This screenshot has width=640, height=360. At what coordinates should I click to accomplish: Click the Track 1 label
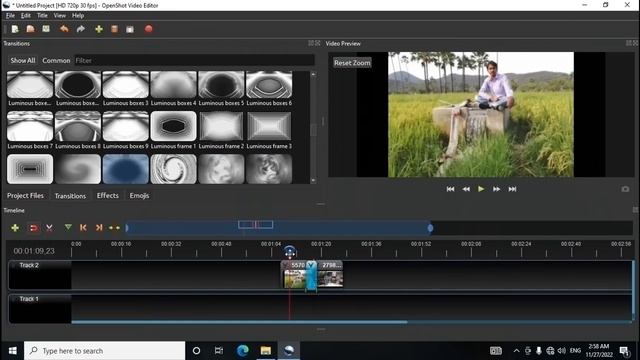[x=29, y=299]
